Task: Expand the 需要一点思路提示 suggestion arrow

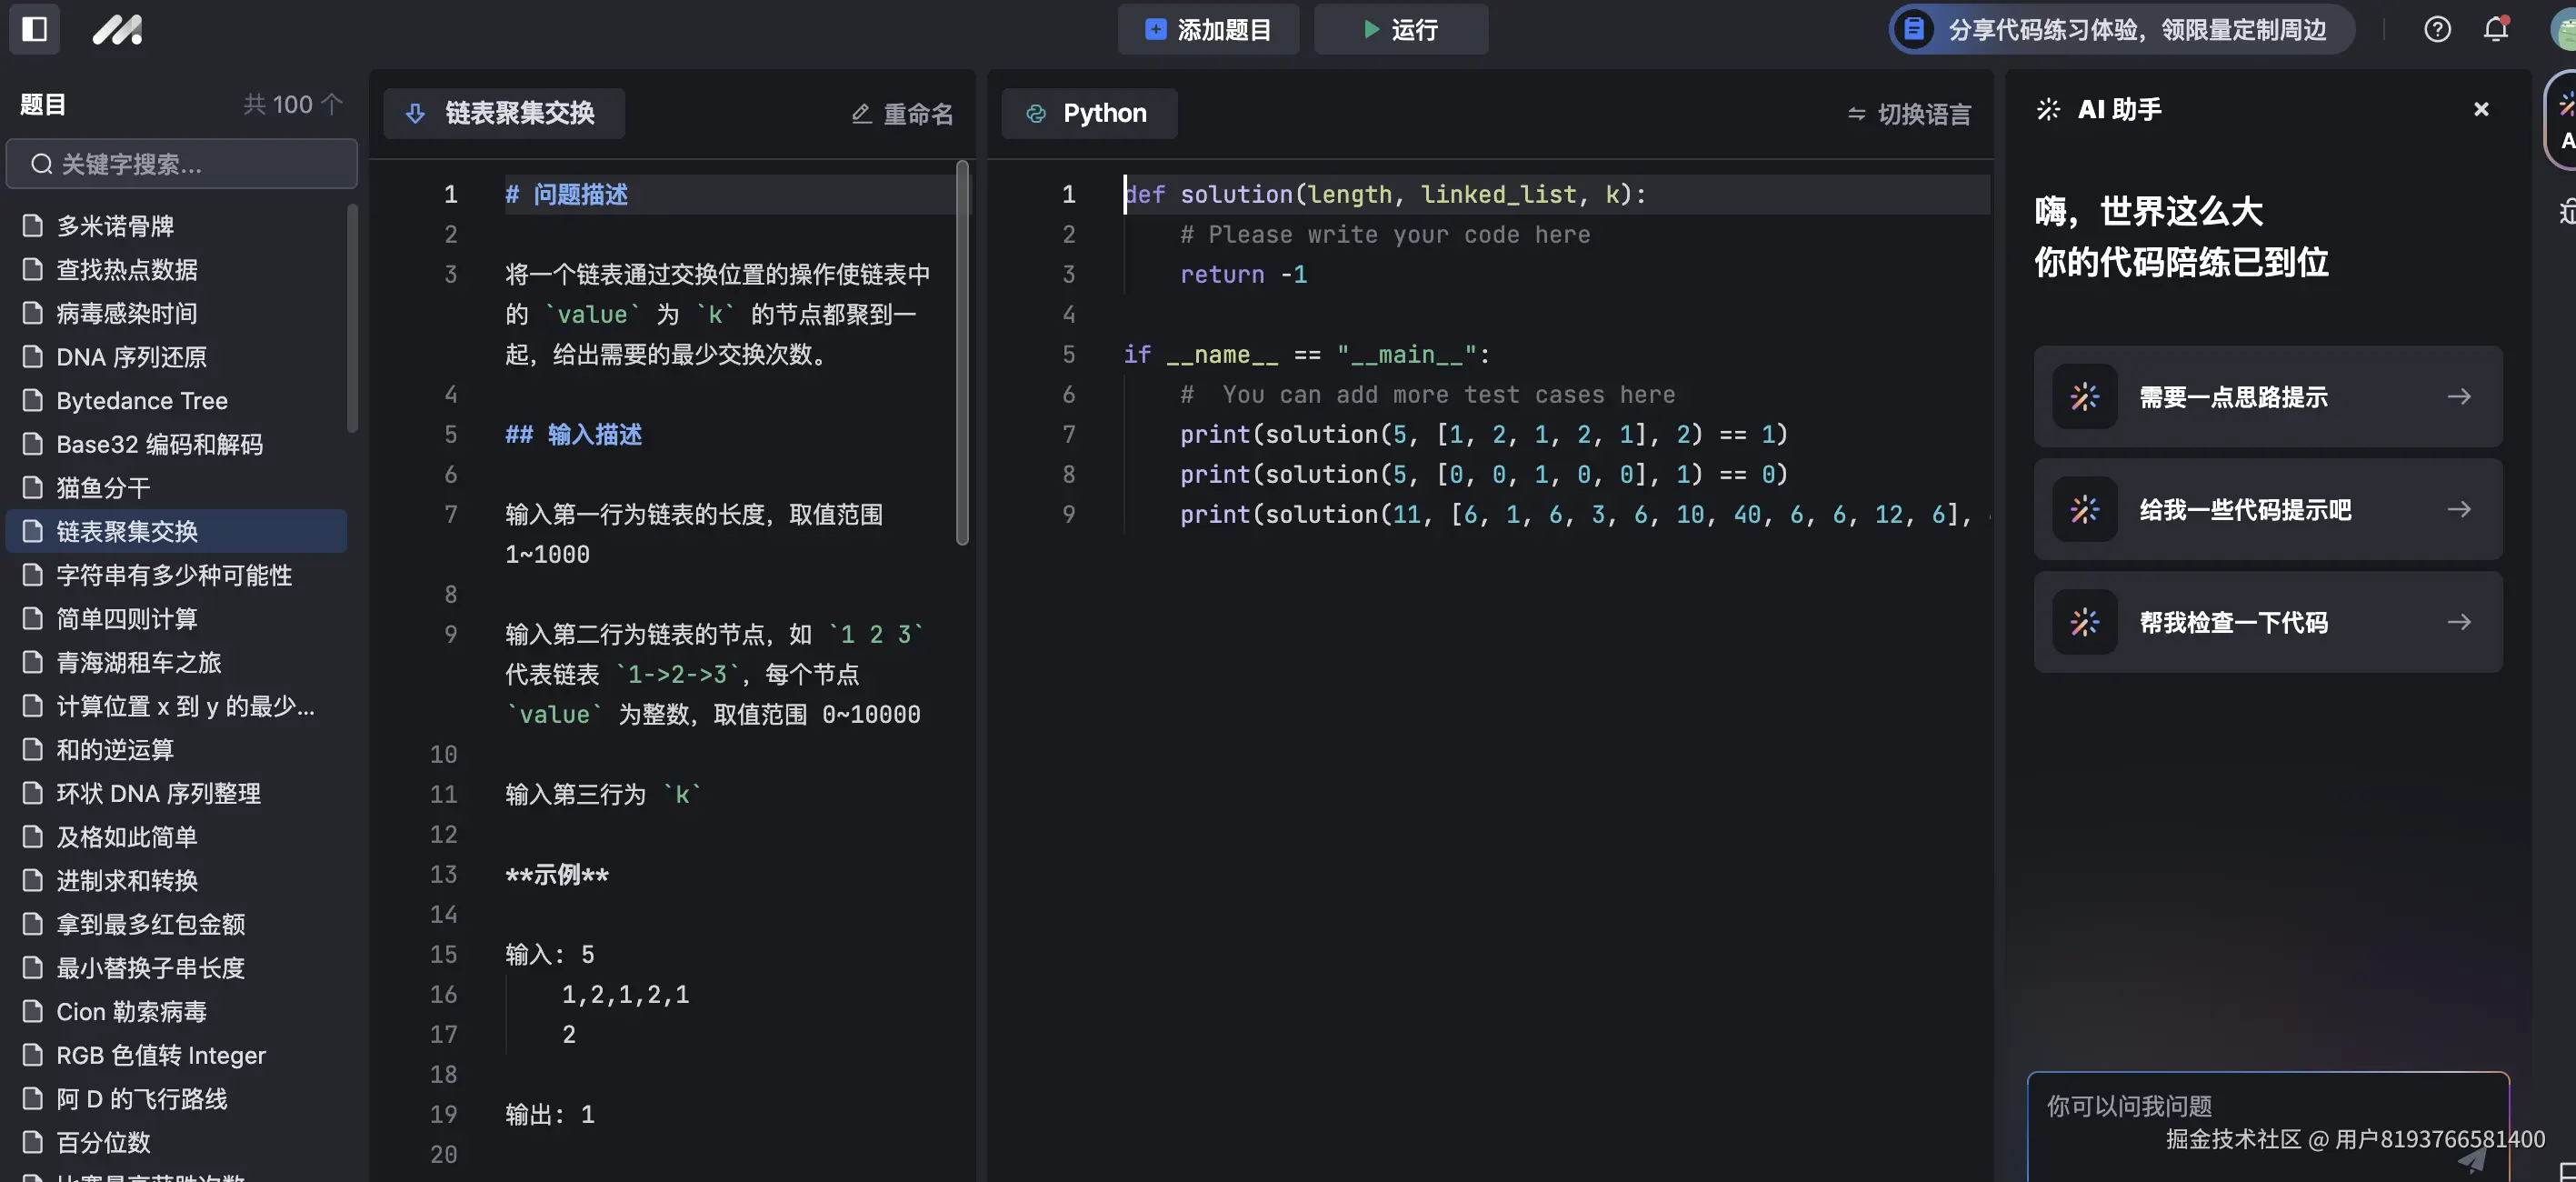Action: 2461,396
